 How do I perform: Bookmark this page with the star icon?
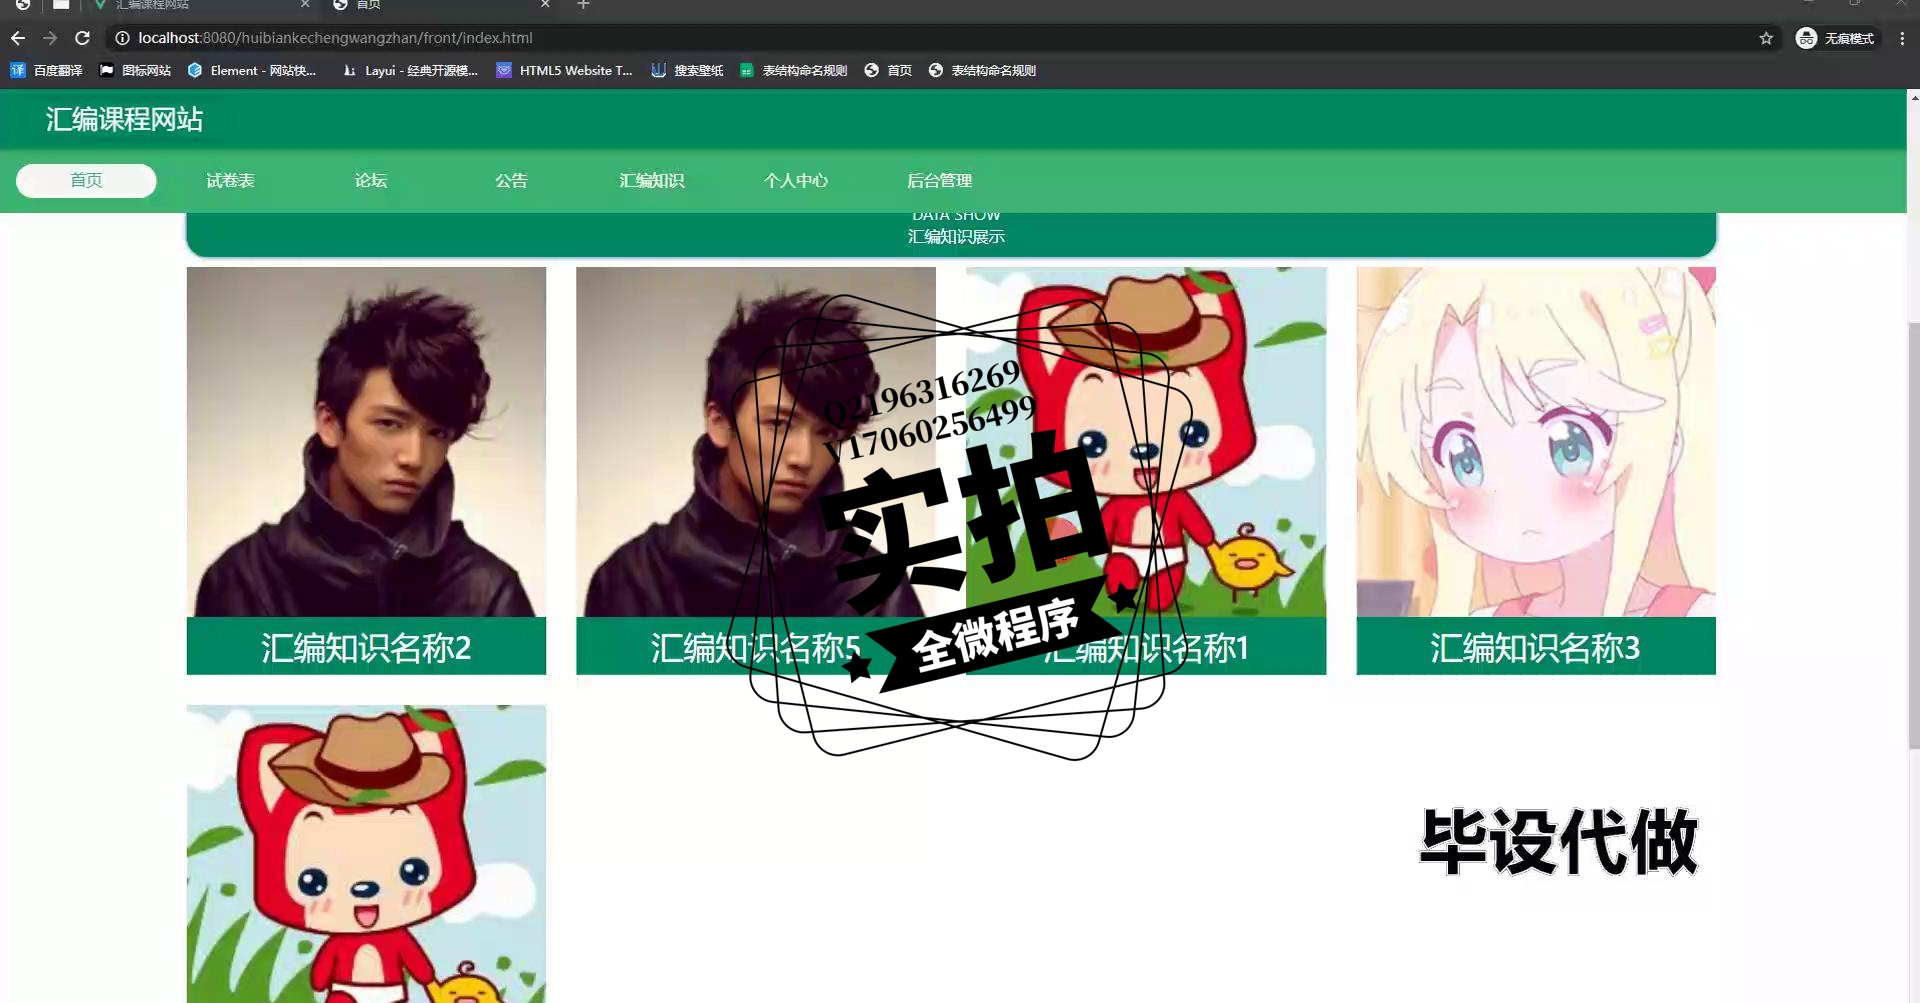pyautogui.click(x=1766, y=38)
